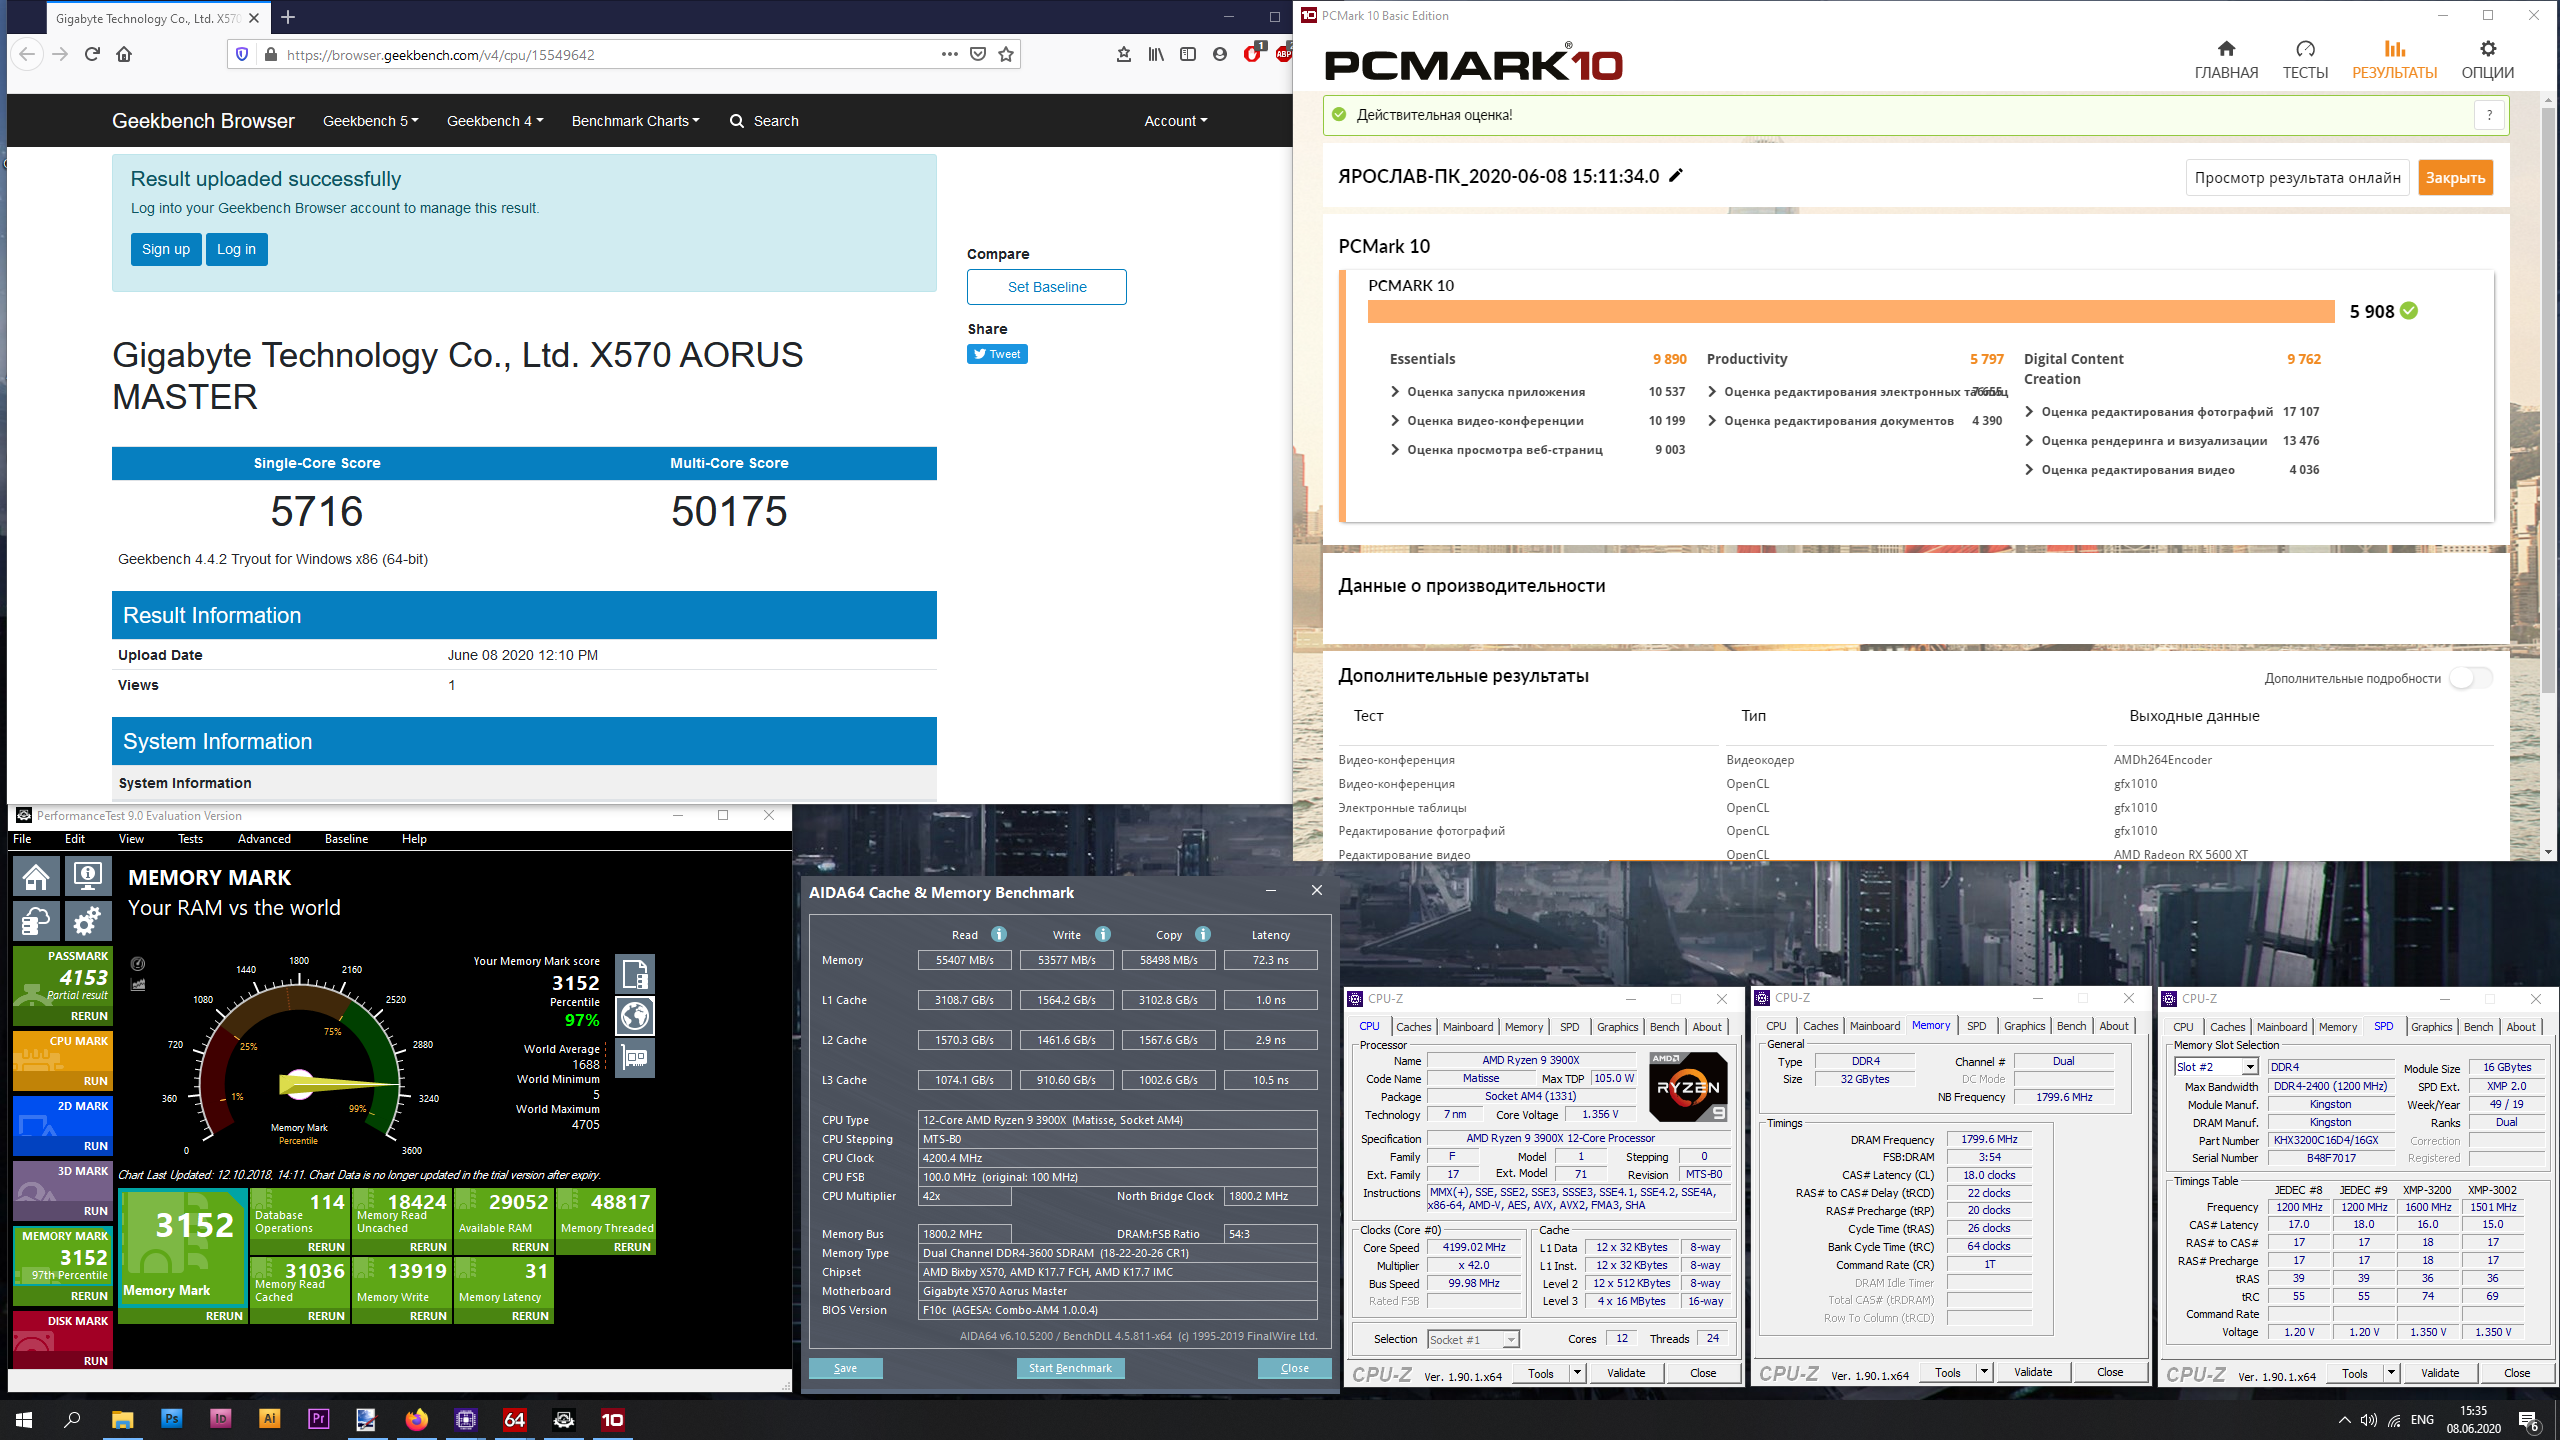Click the Tweet share button
Image resolution: width=2560 pixels, height=1440 pixels.
point(997,354)
